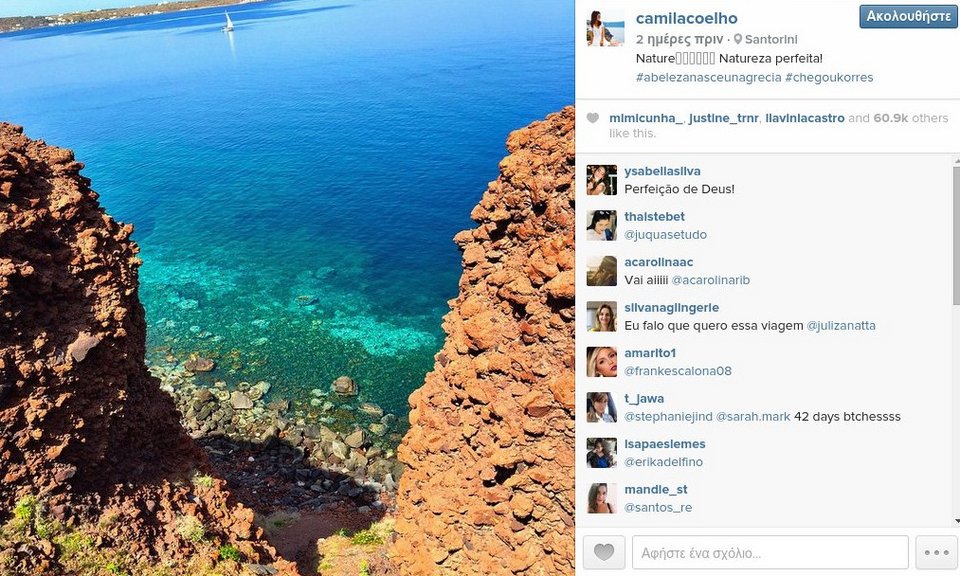
Task: Click the Santorini location pin icon
Action: [738, 39]
